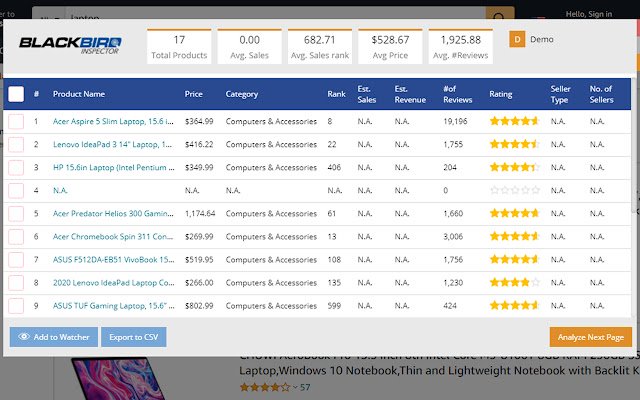640x400 pixels.
Task: Sort by Category column header
Action: pyautogui.click(x=242, y=94)
